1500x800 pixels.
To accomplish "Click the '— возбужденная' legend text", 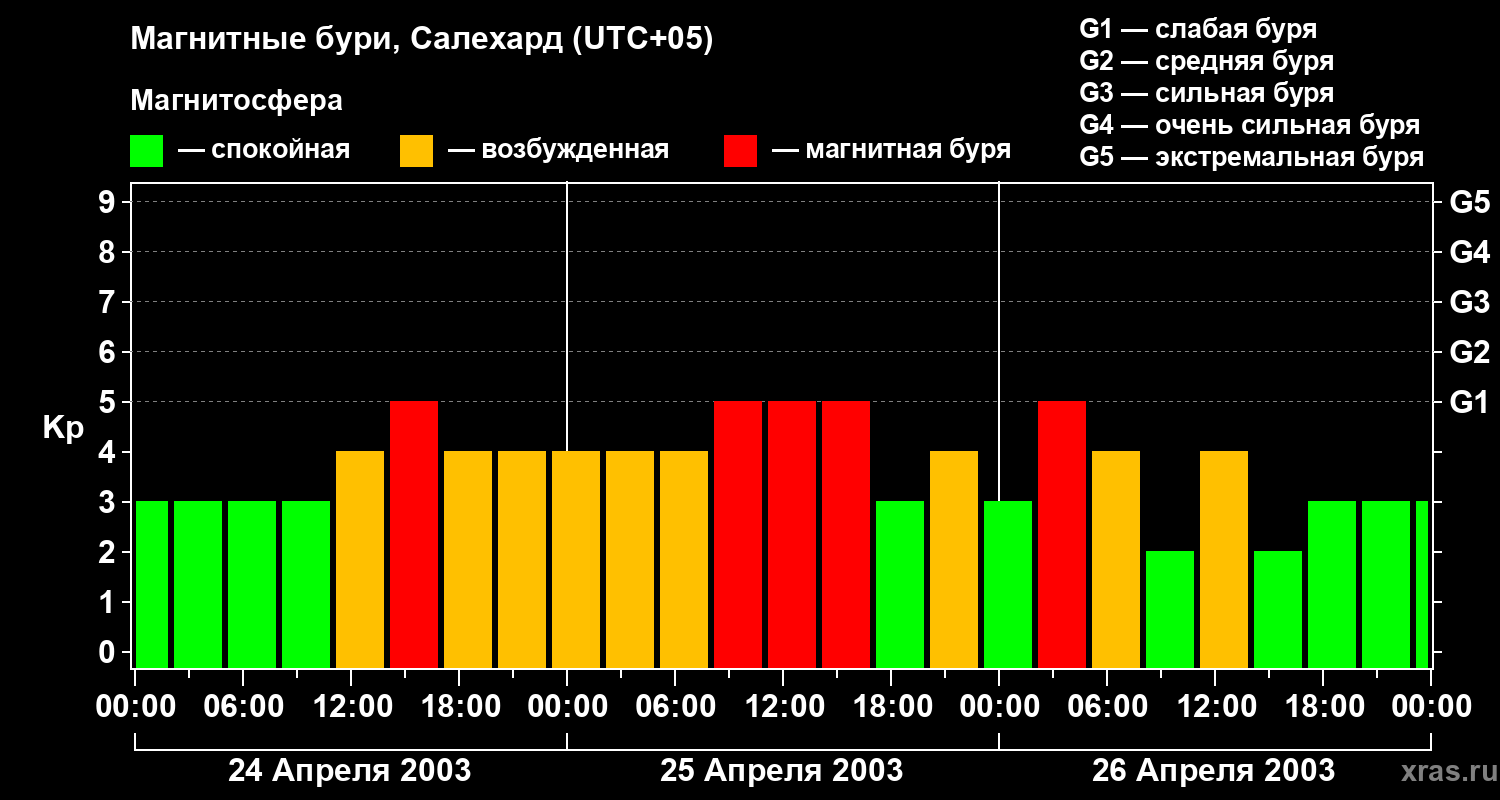I will (558, 150).
